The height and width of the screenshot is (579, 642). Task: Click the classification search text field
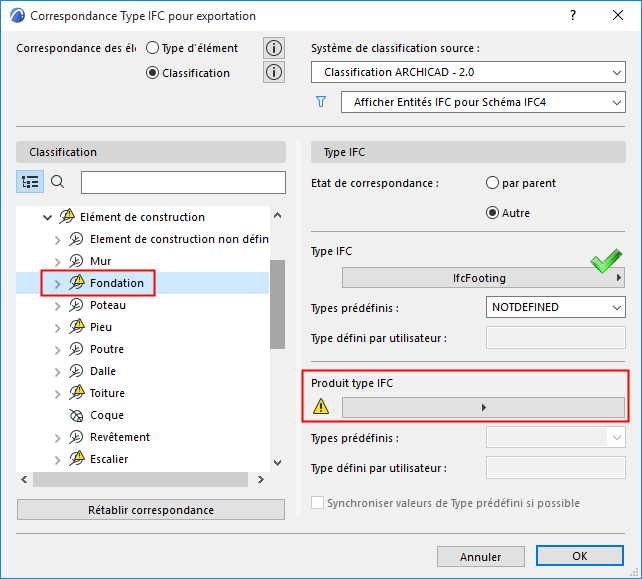click(183, 182)
